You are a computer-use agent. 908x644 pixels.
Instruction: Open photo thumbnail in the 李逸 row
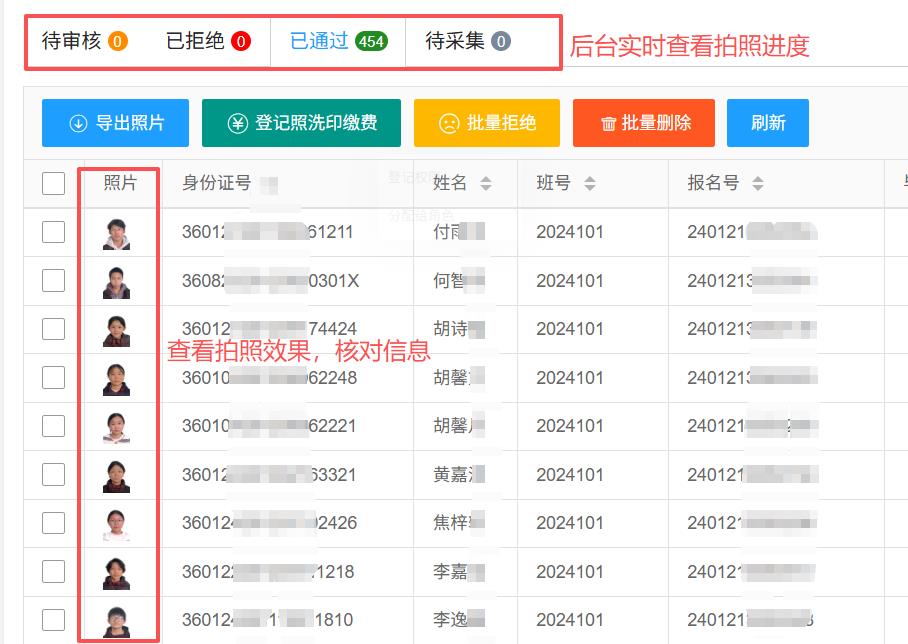click(117, 620)
